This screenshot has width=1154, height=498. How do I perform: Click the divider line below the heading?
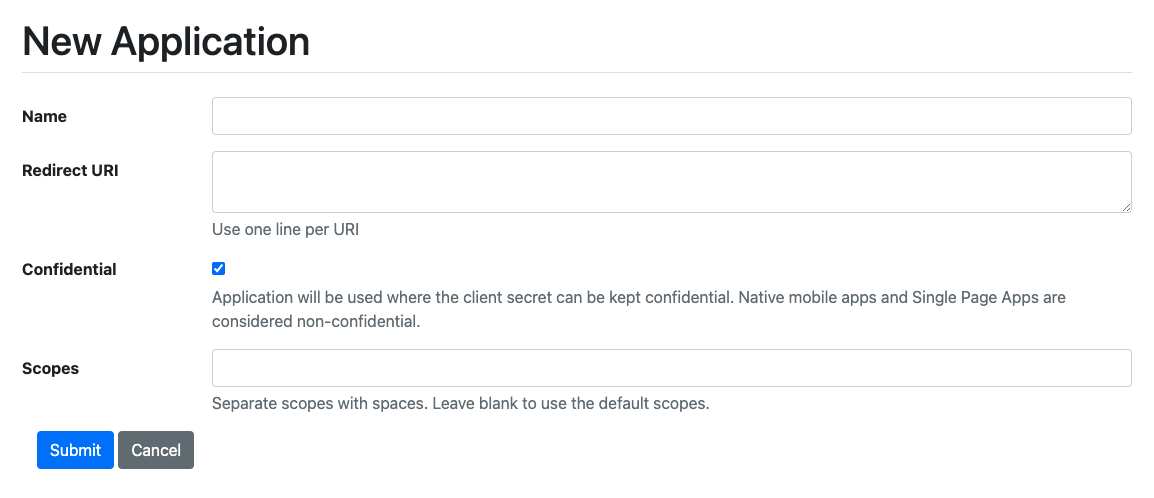[x=576, y=73]
